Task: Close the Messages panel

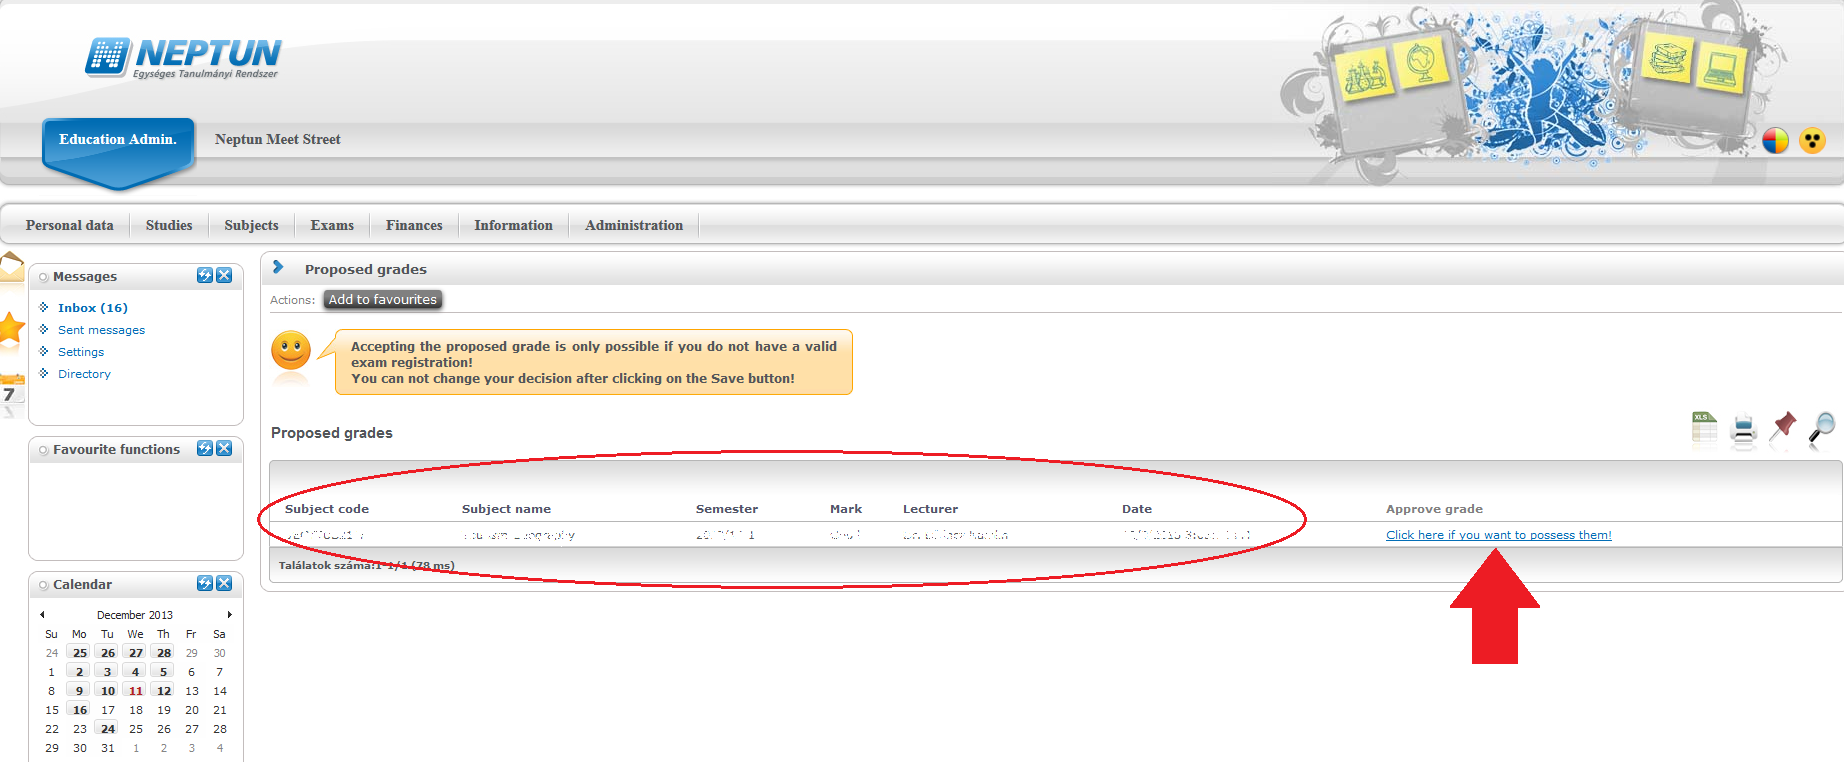Action: pos(224,275)
